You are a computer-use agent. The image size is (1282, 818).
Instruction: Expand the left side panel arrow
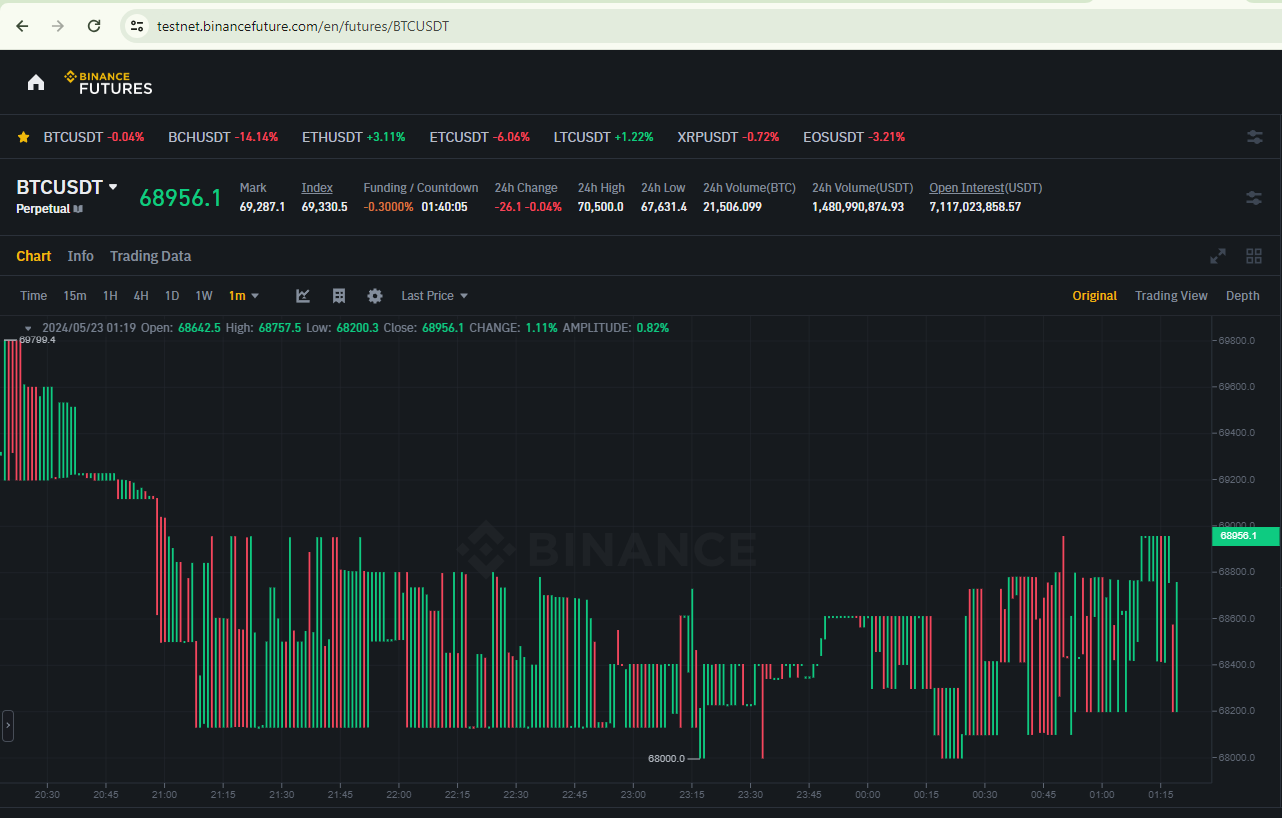click(x=8, y=725)
